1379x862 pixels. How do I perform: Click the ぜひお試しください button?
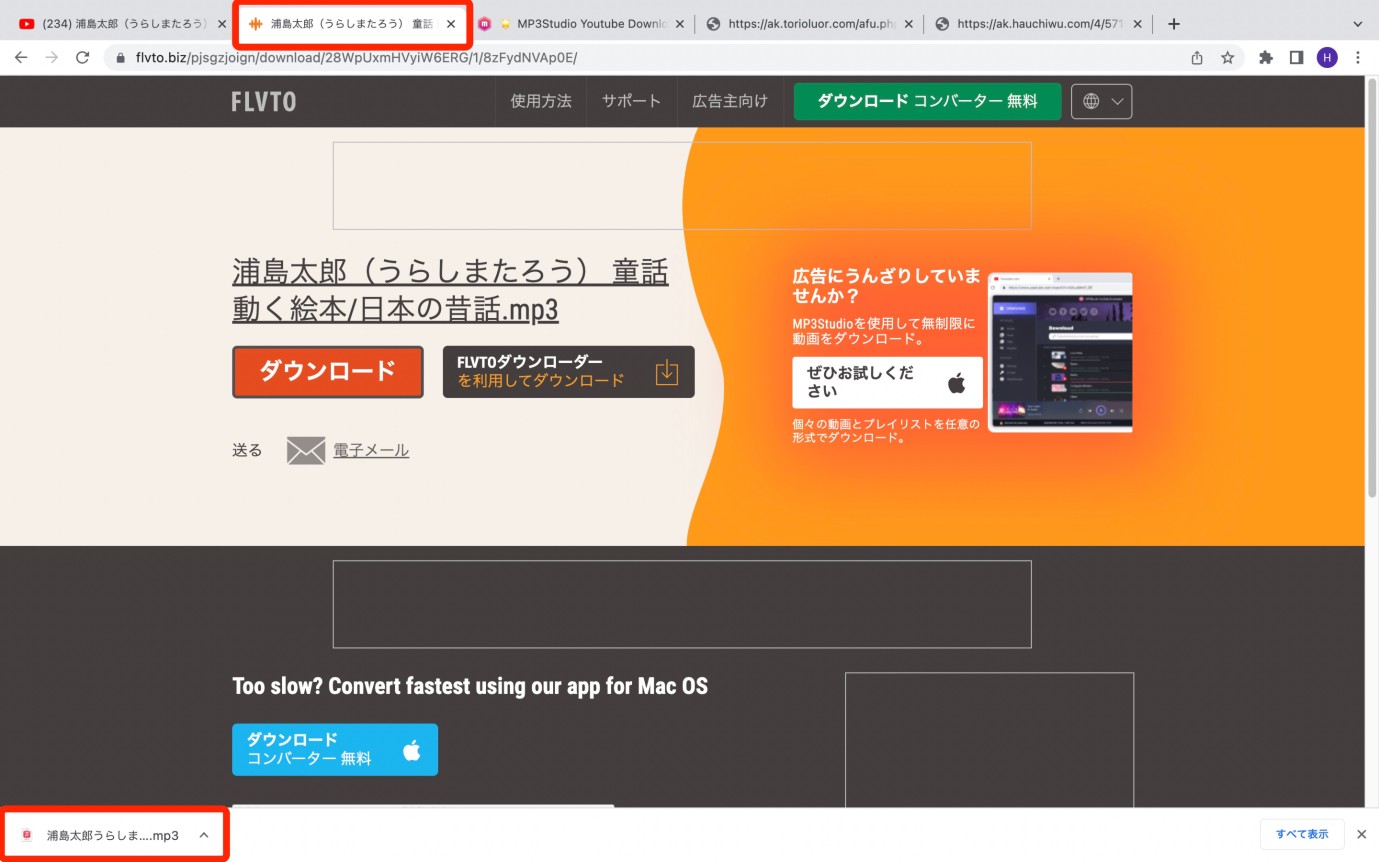[x=887, y=382]
